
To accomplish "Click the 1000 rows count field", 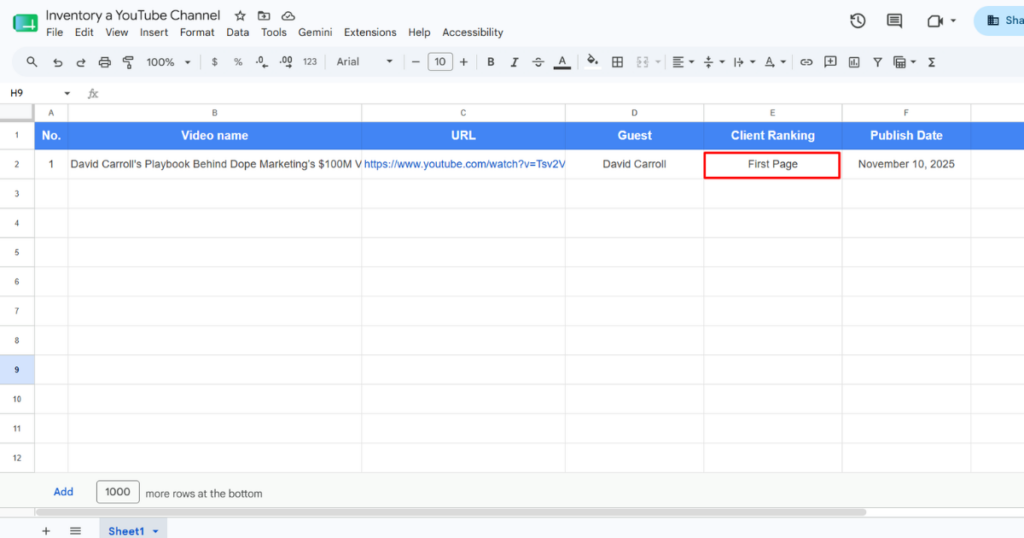I will click(118, 492).
